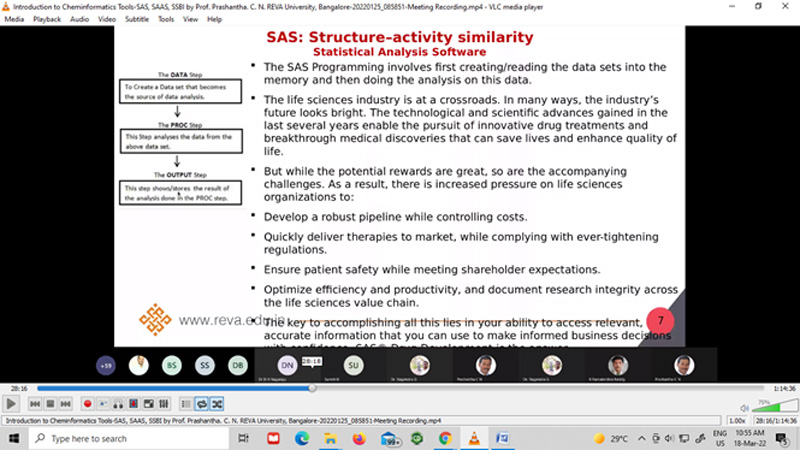Open the Media menu
This screenshot has height=450, width=800.
(x=14, y=19)
